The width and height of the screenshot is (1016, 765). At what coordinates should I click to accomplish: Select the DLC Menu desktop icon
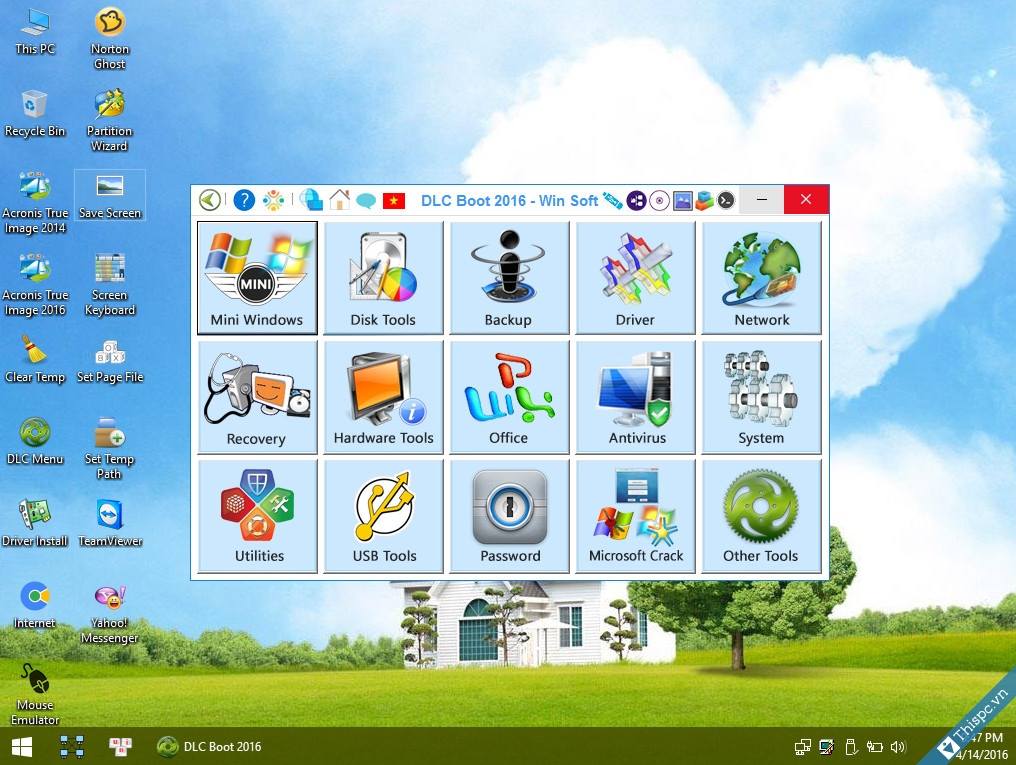(x=35, y=442)
